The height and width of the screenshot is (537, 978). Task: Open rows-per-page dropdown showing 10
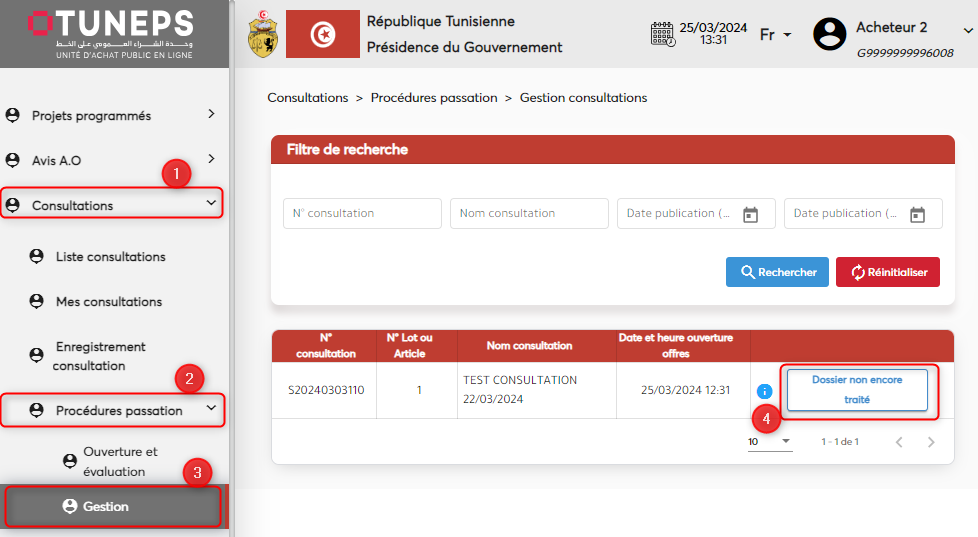click(769, 441)
